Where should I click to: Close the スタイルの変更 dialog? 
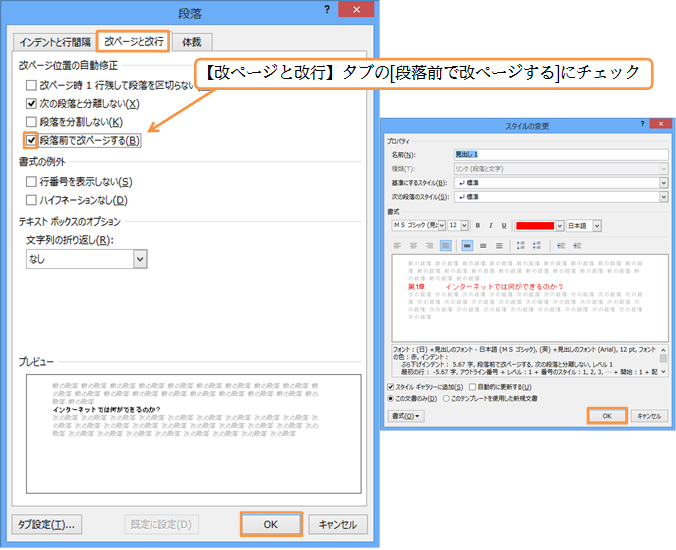(x=660, y=124)
